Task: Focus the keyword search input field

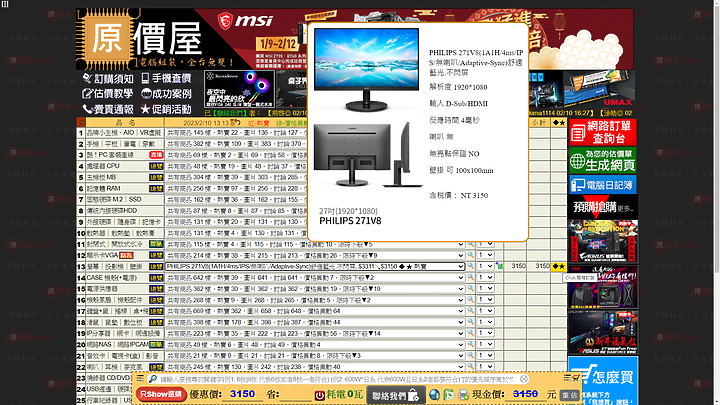Action: (338, 379)
